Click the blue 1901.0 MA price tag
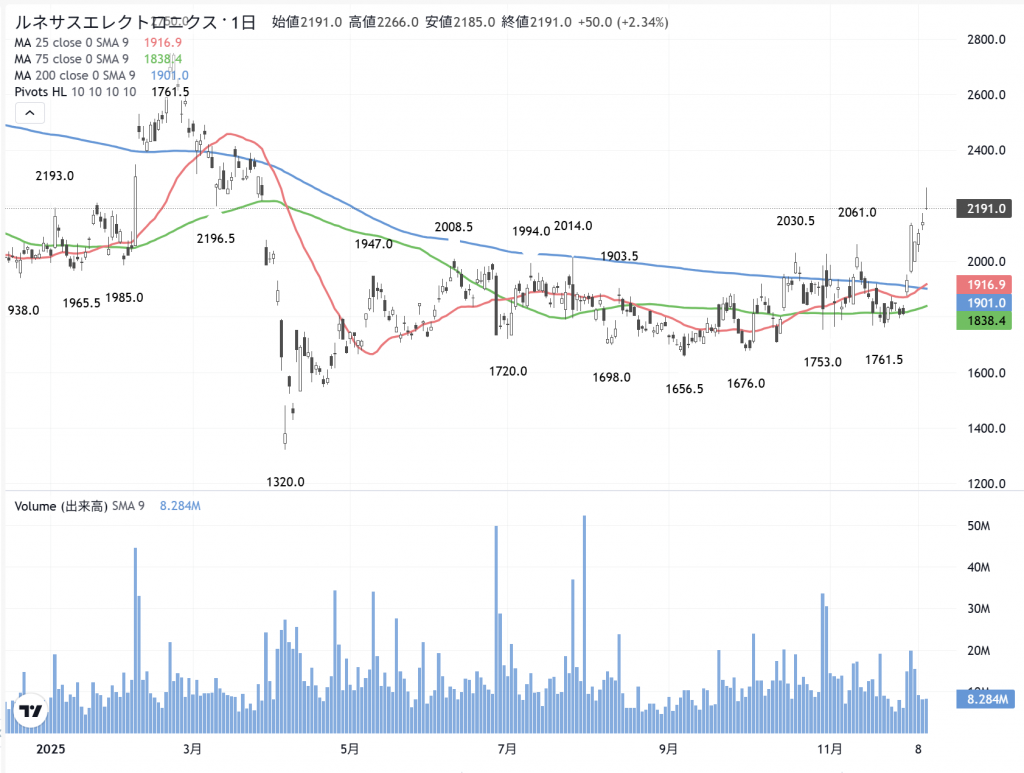Screen dimensions: 1024x773 pyautogui.click(x=984, y=302)
